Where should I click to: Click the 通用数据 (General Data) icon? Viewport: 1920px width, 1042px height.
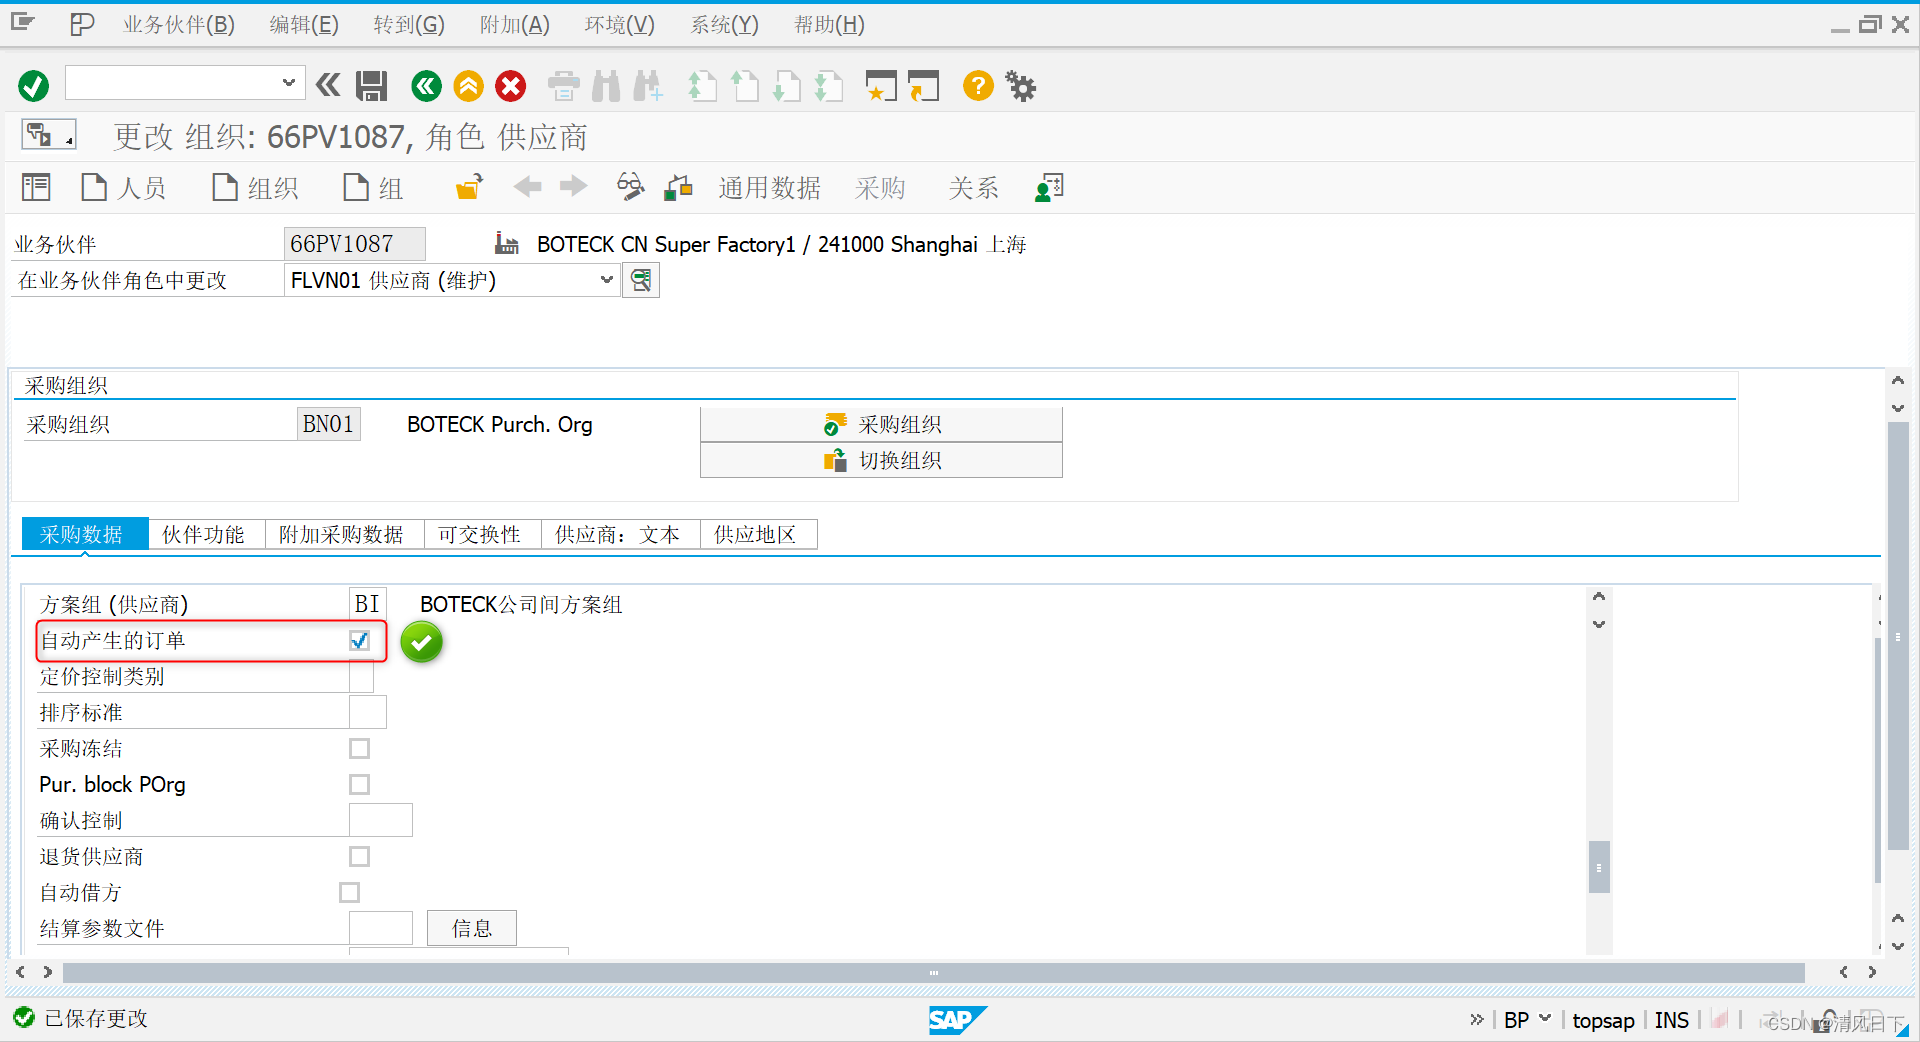coord(769,187)
